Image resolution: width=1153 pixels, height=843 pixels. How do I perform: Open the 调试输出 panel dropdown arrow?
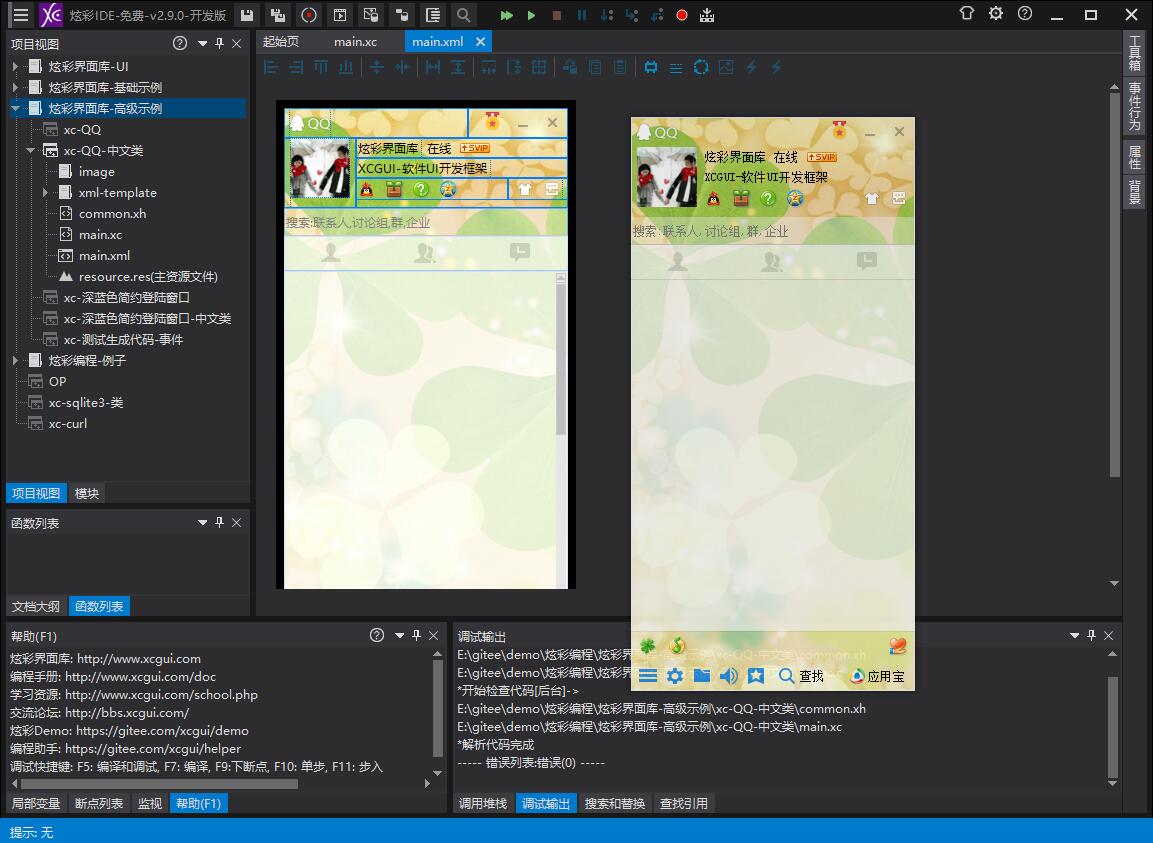tap(1074, 635)
